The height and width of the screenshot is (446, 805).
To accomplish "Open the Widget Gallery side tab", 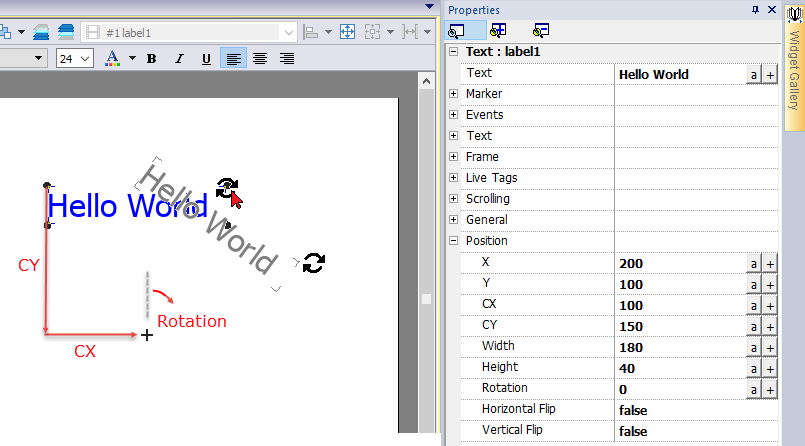I will [793, 70].
